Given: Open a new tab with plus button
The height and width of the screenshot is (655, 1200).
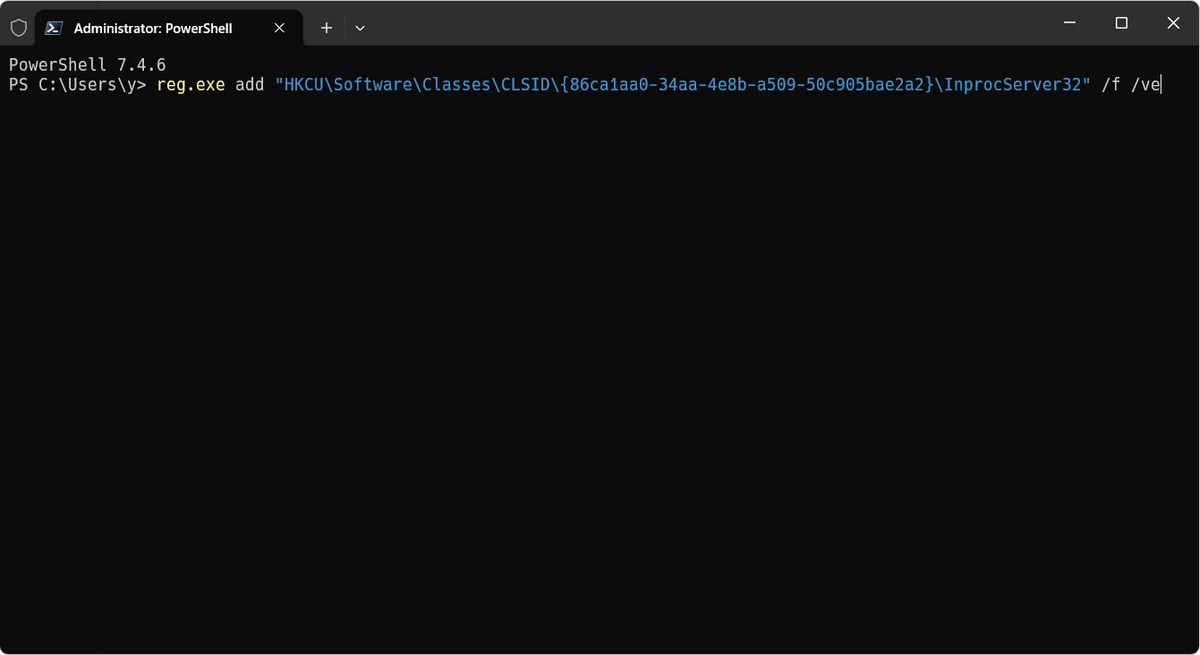Looking at the screenshot, I should coord(326,28).
